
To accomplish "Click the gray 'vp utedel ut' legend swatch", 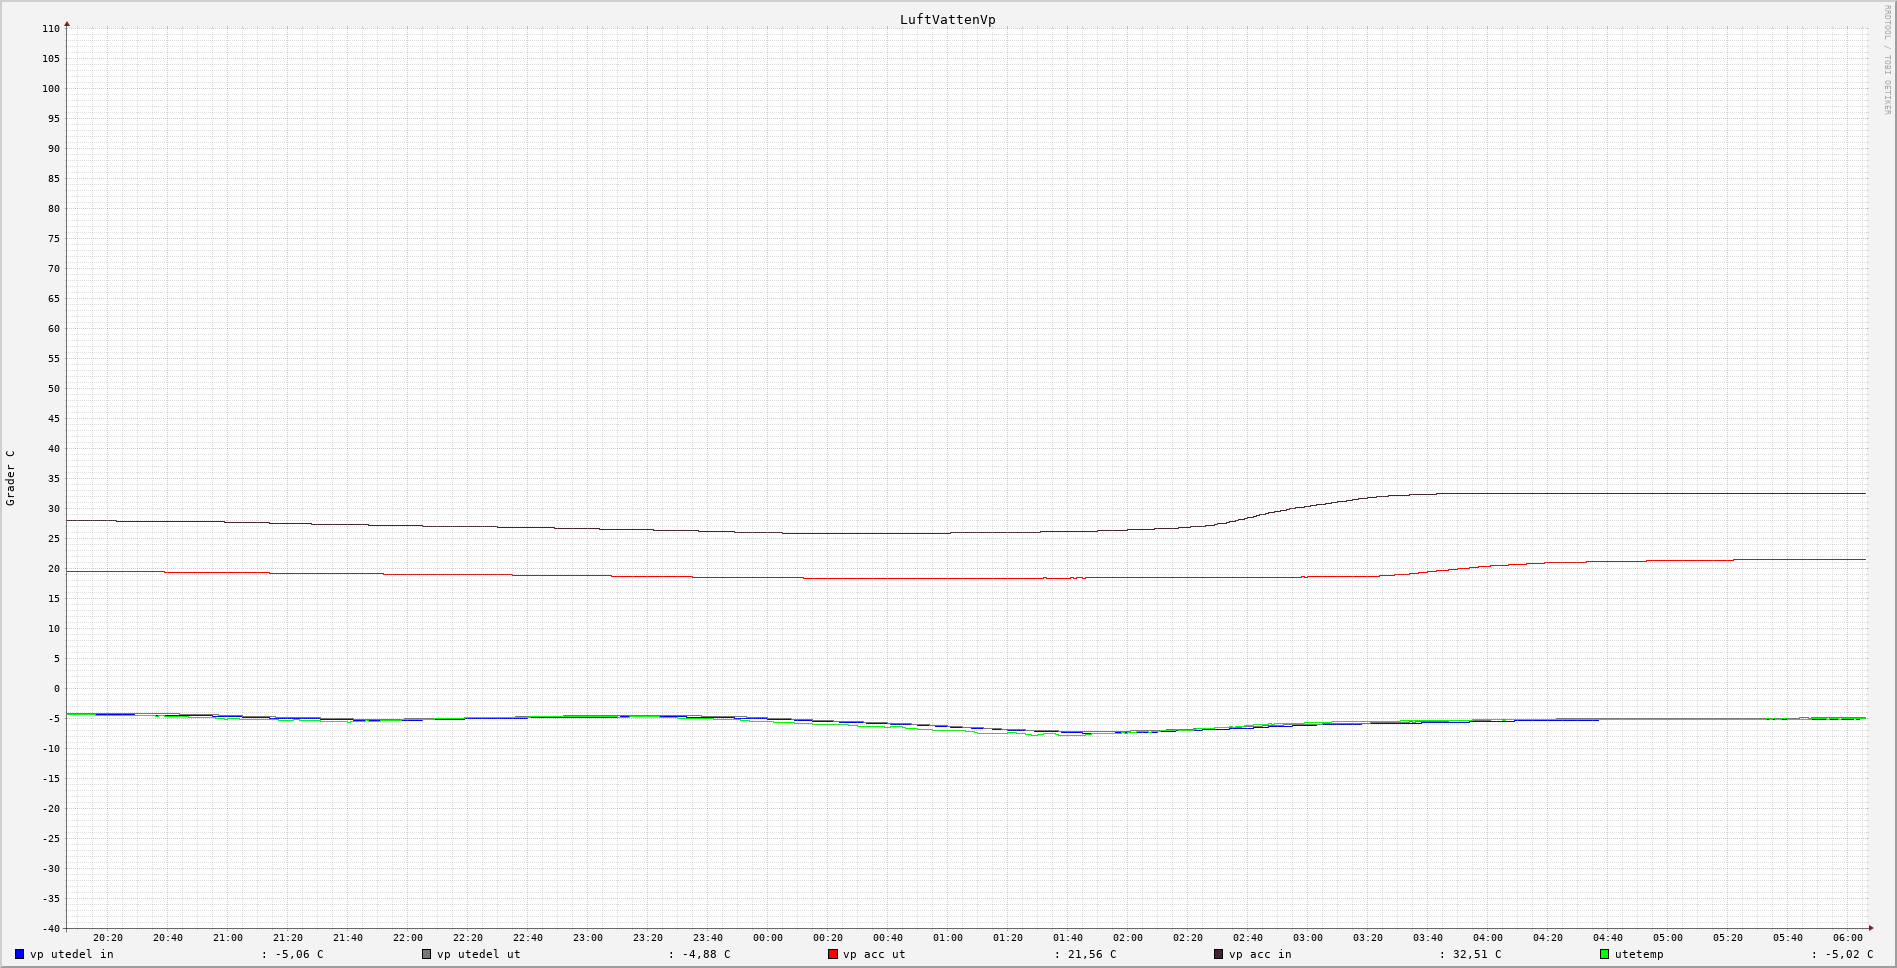I will point(427,954).
